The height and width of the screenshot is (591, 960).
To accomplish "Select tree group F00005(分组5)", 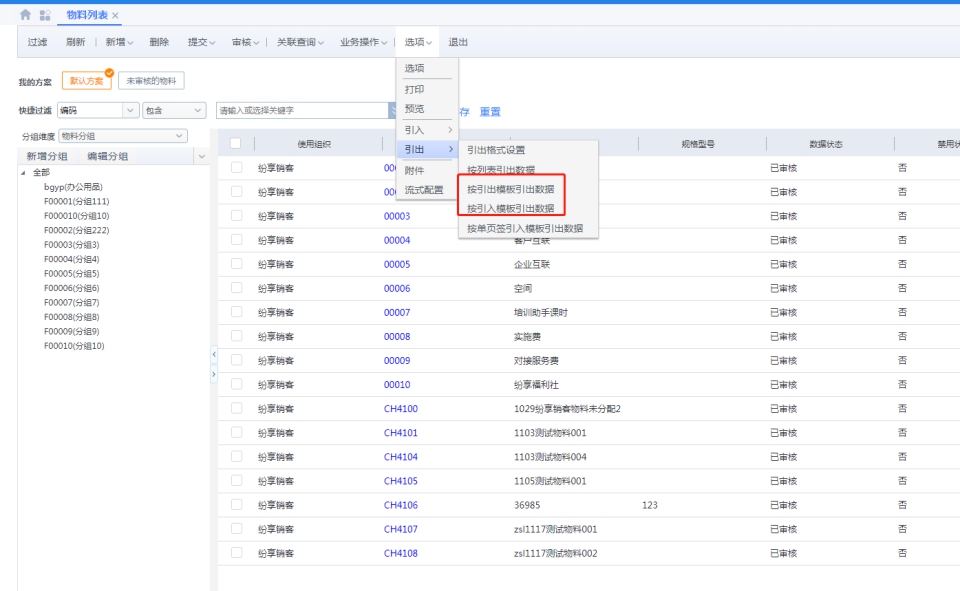I will (72, 274).
